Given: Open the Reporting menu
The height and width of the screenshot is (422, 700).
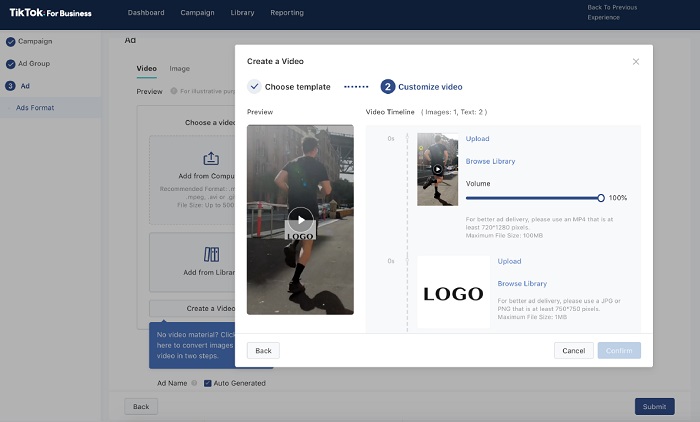Looking at the screenshot, I should (287, 13).
